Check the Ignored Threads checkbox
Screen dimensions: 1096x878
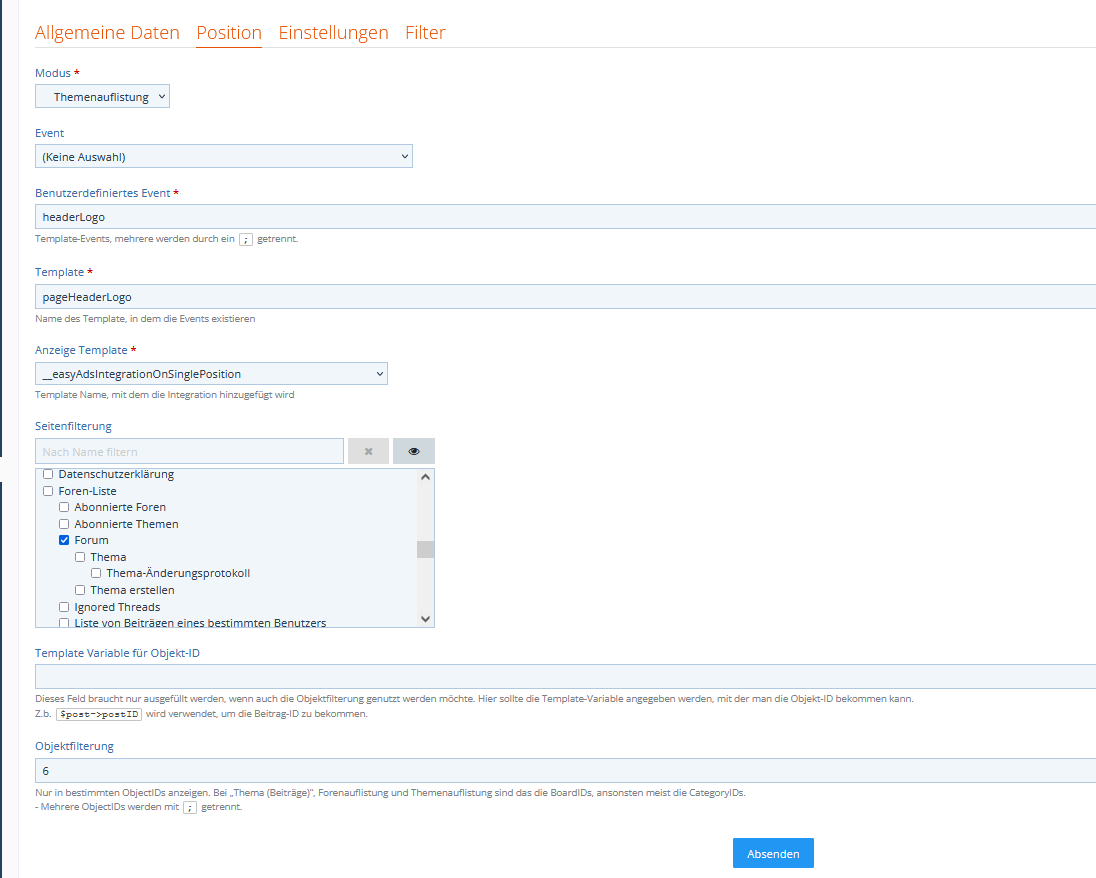click(64, 607)
